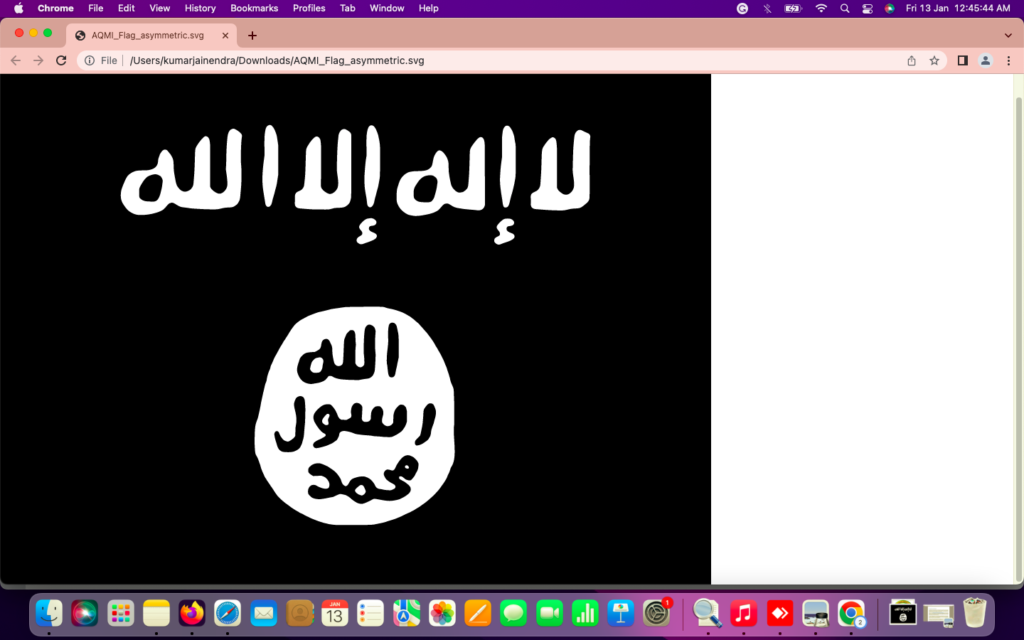Bookmark this page with the star icon
This screenshot has height=640, width=1024.
tap(934, 60)
